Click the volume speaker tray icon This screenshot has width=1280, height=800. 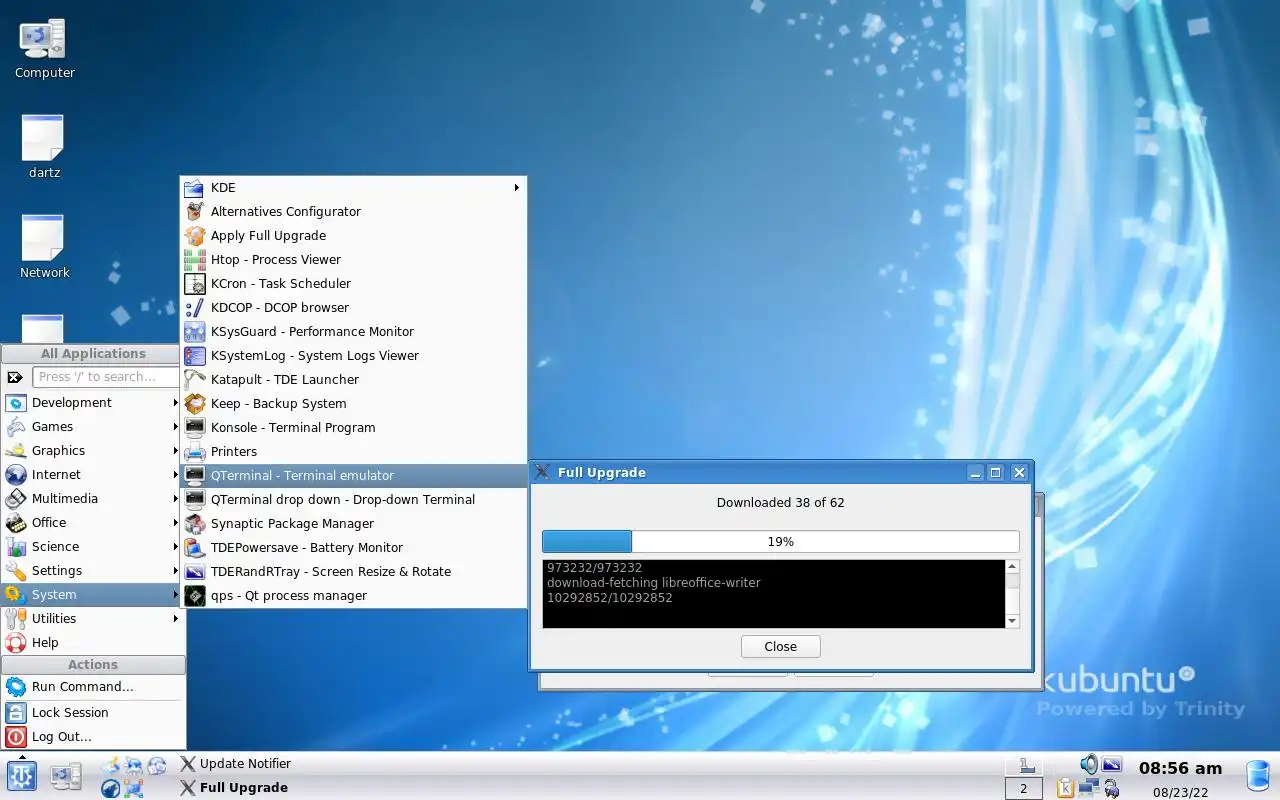[x=1089, y=765]
